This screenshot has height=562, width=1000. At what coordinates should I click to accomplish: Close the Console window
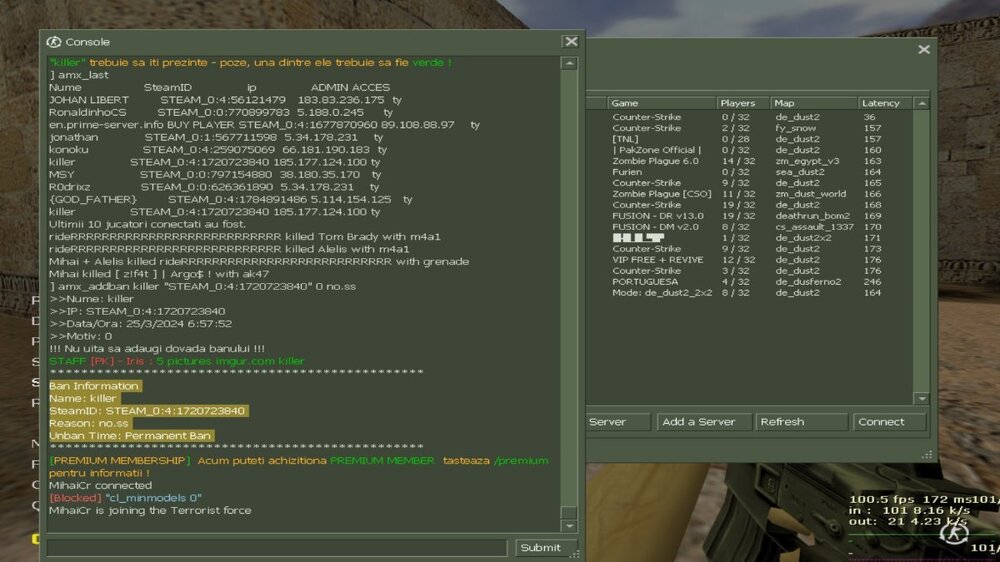click(570, 42)
